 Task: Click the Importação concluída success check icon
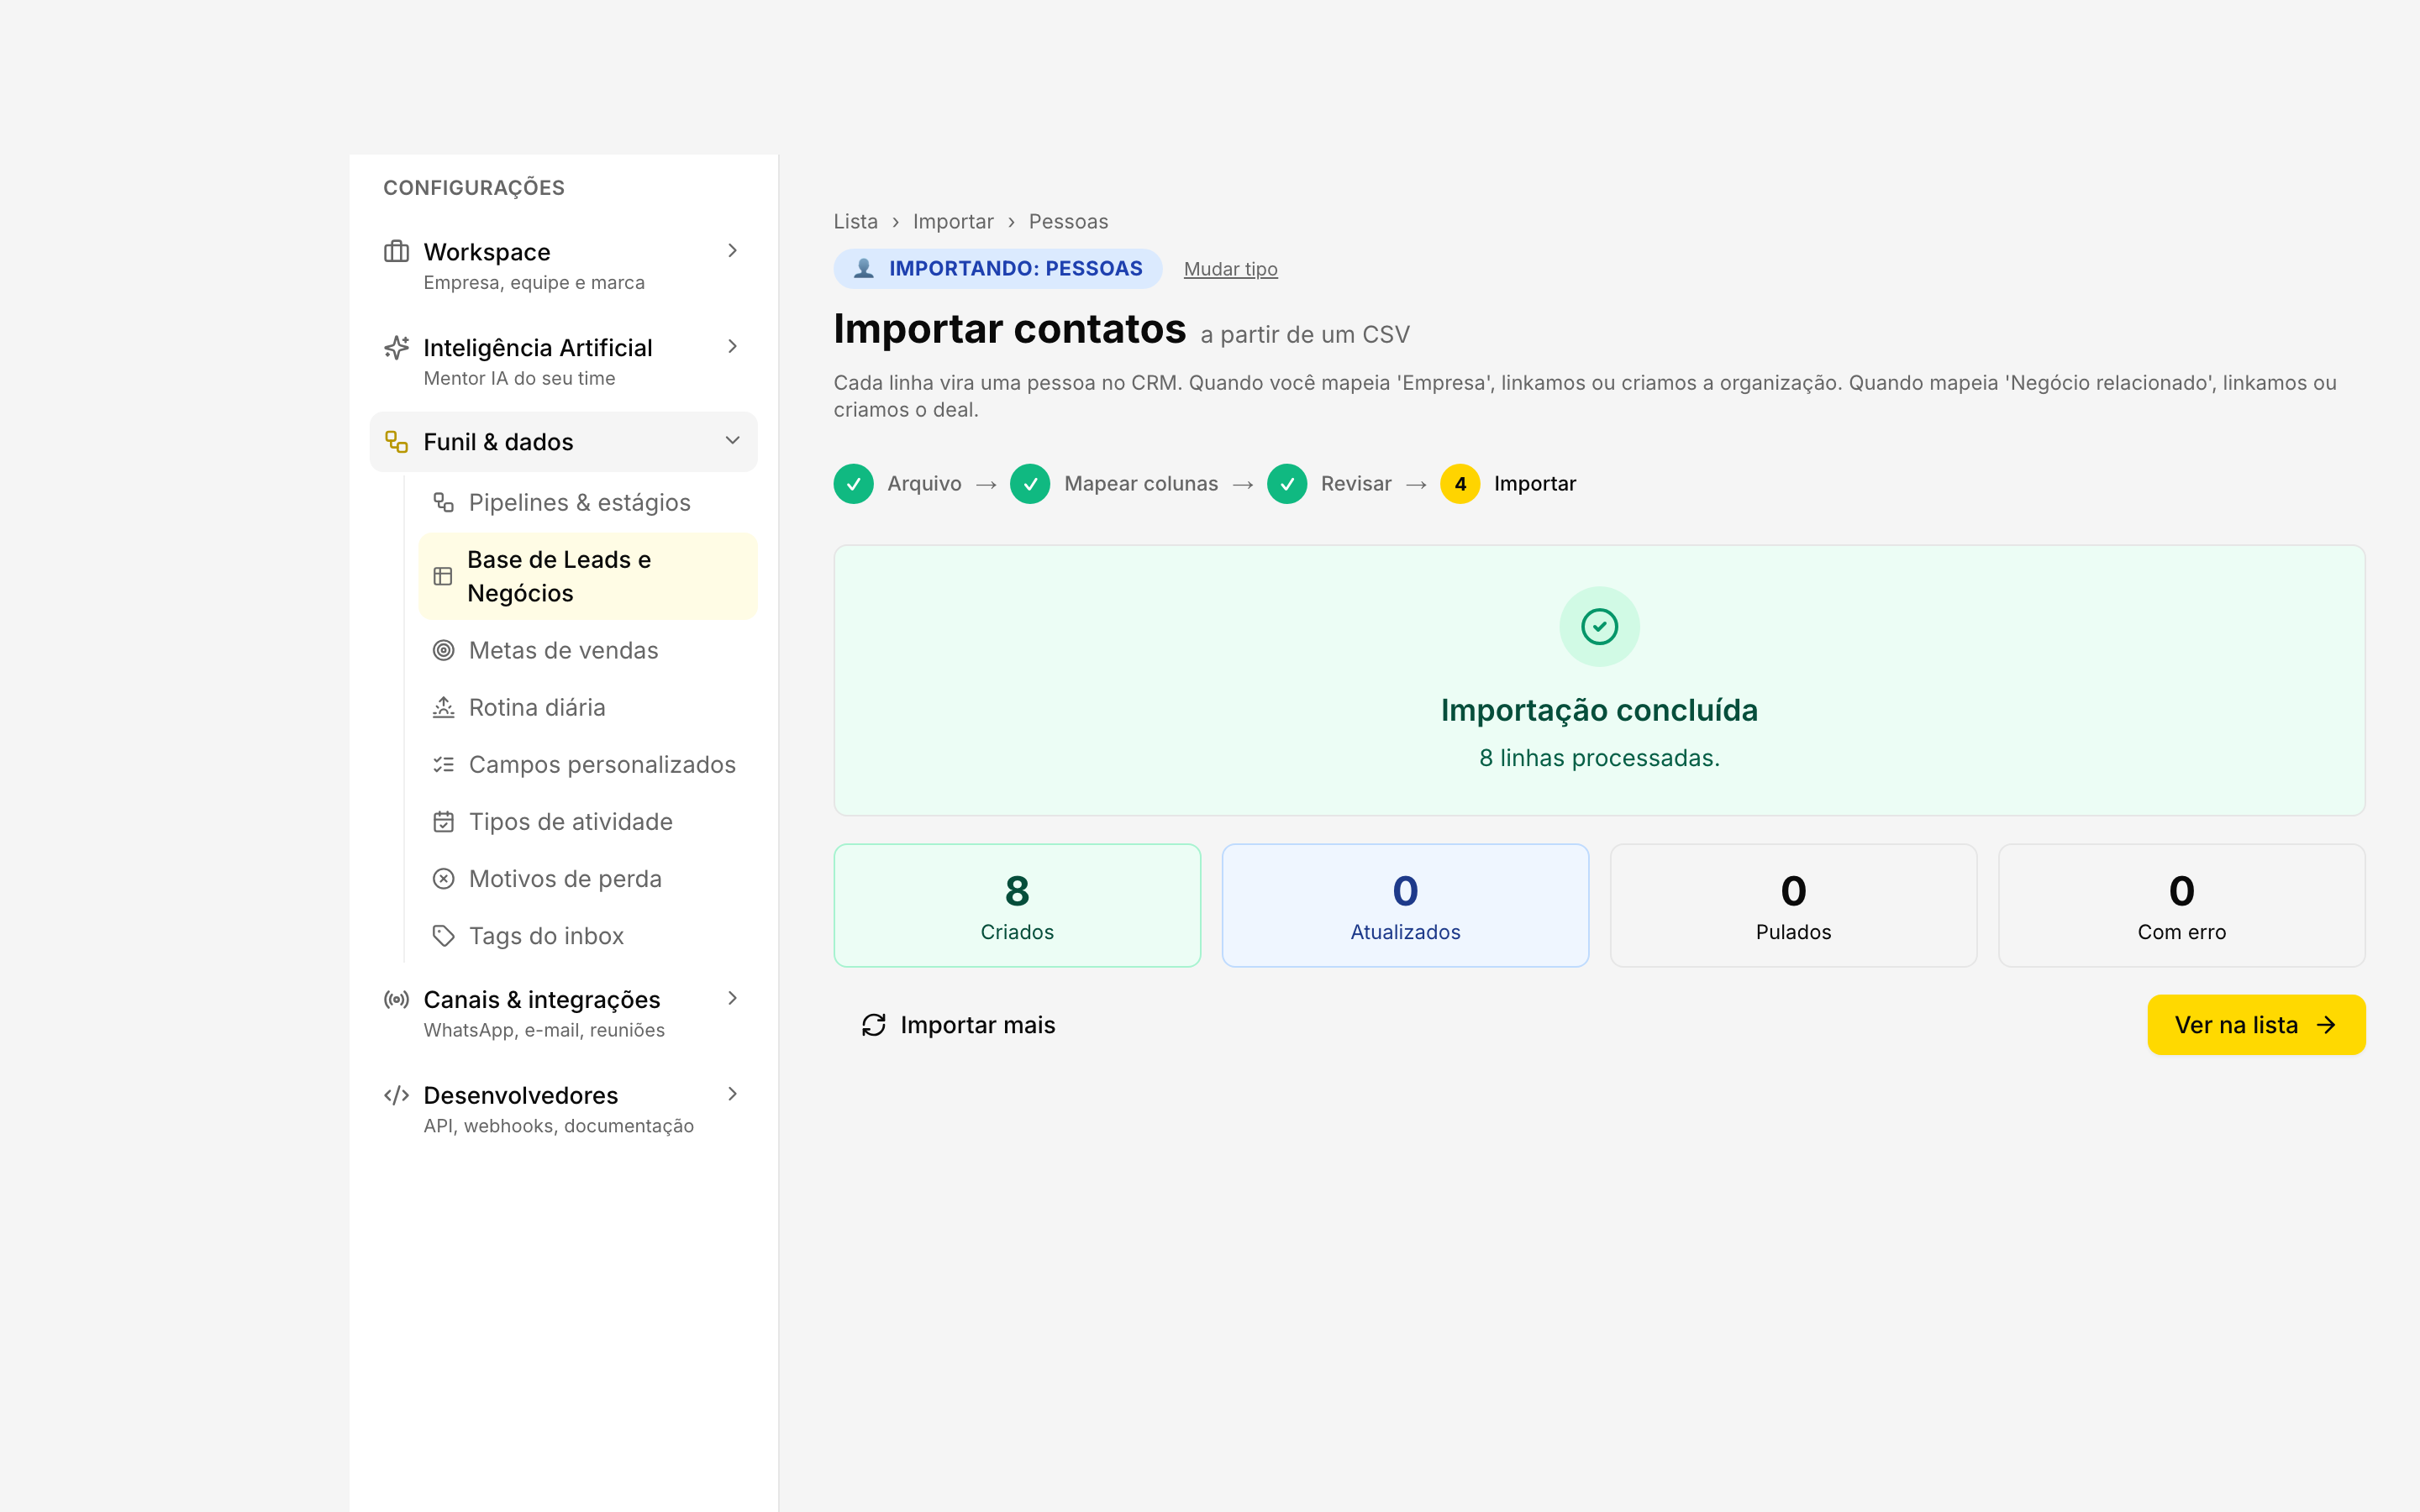pos(1600,627)
